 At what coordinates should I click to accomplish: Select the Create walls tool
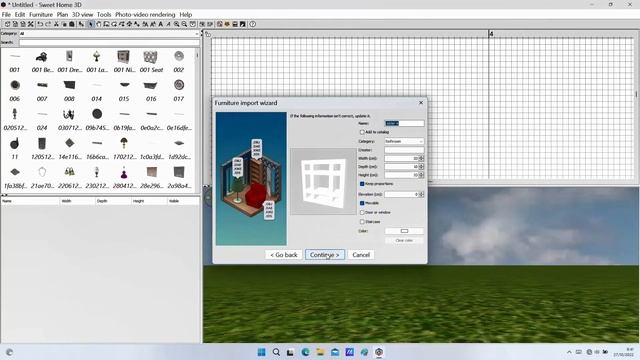[x=106, y=24]
